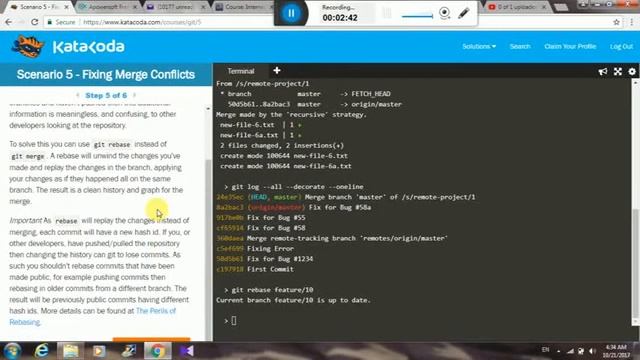Viewport: 640px width, 360px height.
Task: Click the taskbar clock
Action: coord(616,351)
